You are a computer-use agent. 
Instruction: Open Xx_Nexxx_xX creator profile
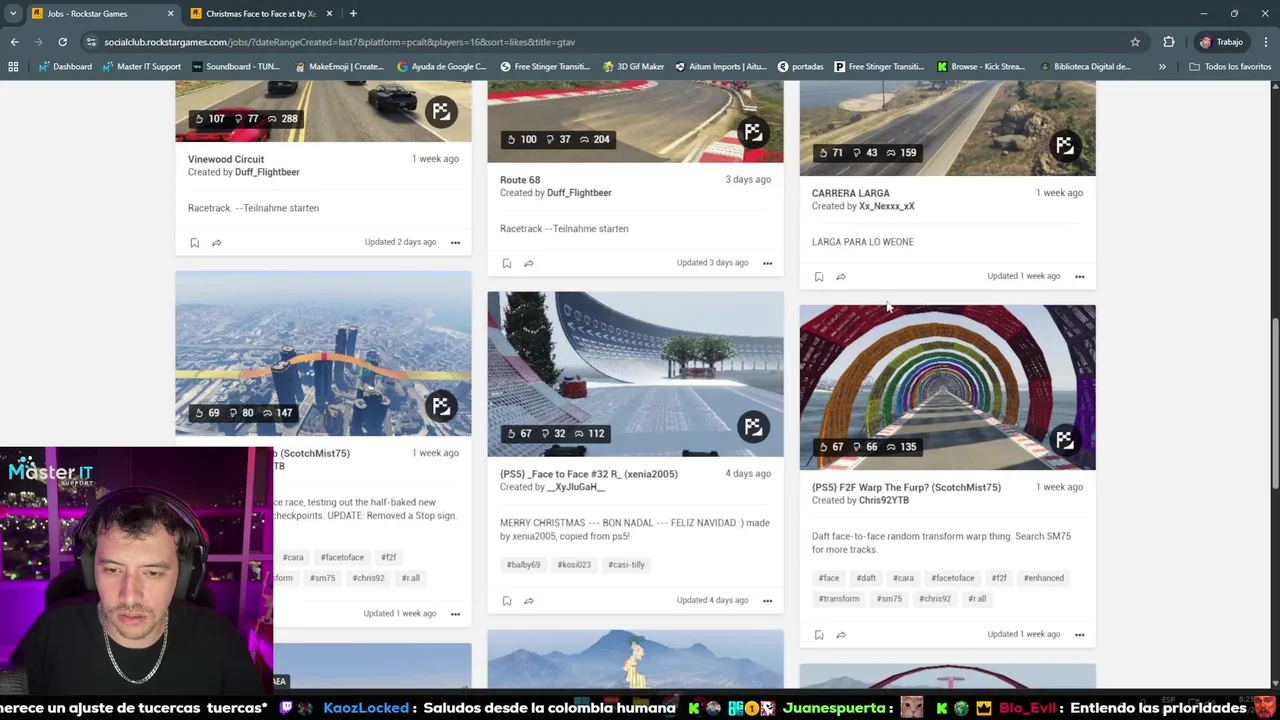coord(886,206)
